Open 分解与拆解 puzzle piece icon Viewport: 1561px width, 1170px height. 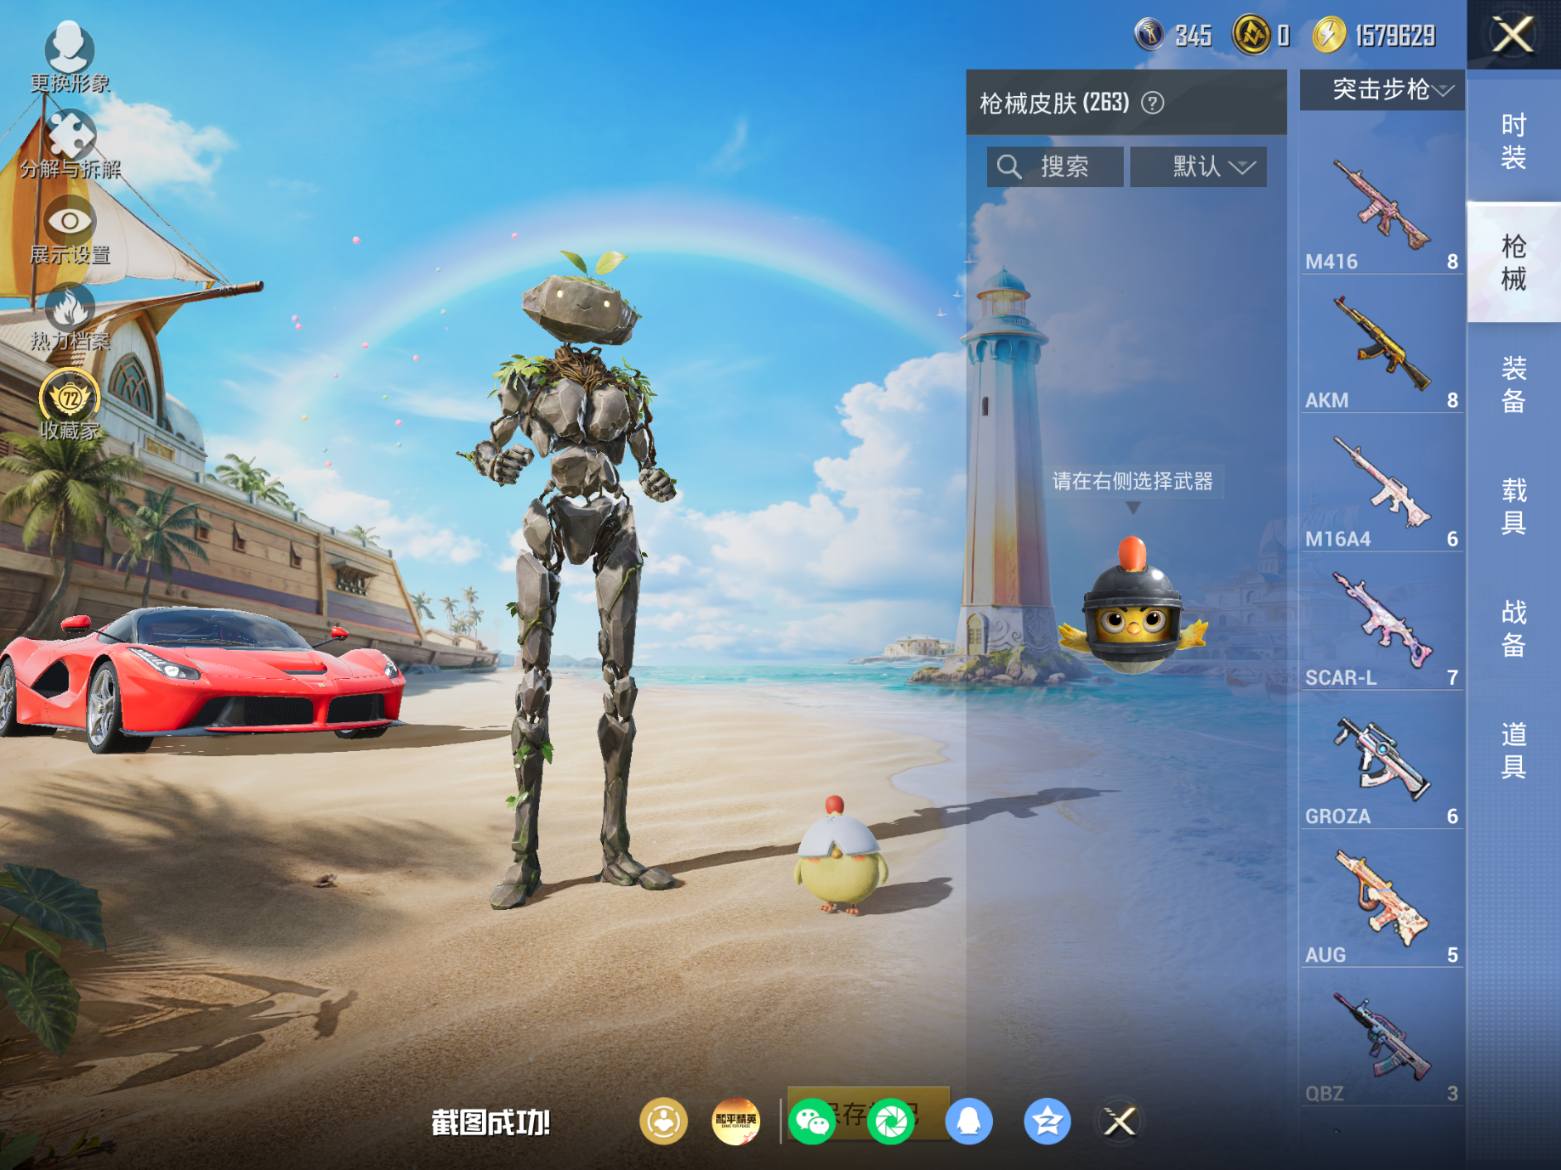[x=70, y=145]
